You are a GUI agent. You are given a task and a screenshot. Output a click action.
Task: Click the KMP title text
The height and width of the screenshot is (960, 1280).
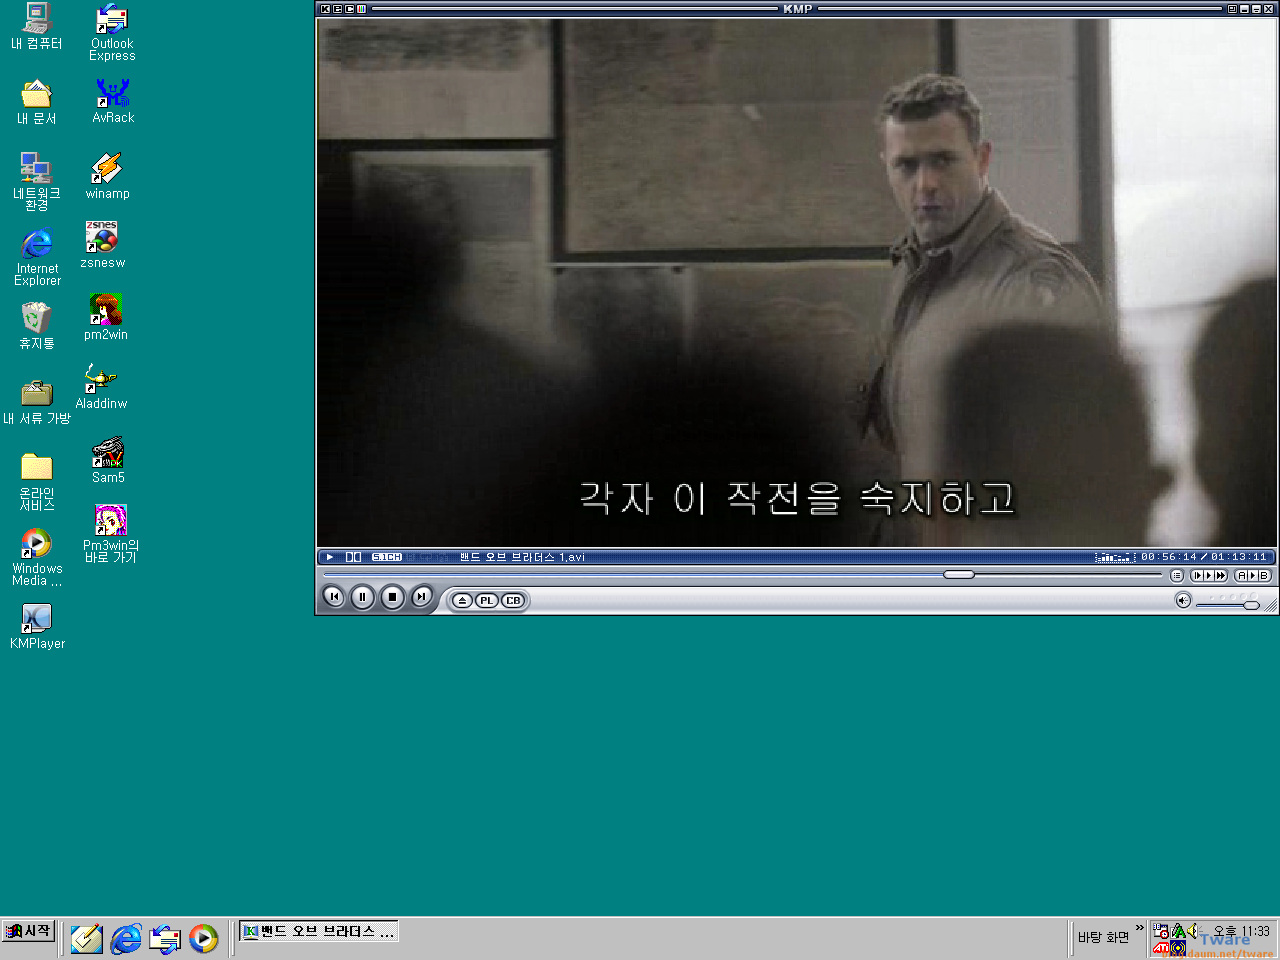pos(798,9)
